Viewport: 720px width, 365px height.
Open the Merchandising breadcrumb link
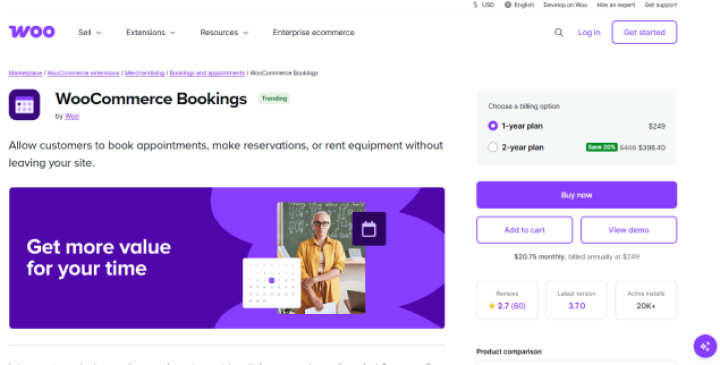coord(144,73)
